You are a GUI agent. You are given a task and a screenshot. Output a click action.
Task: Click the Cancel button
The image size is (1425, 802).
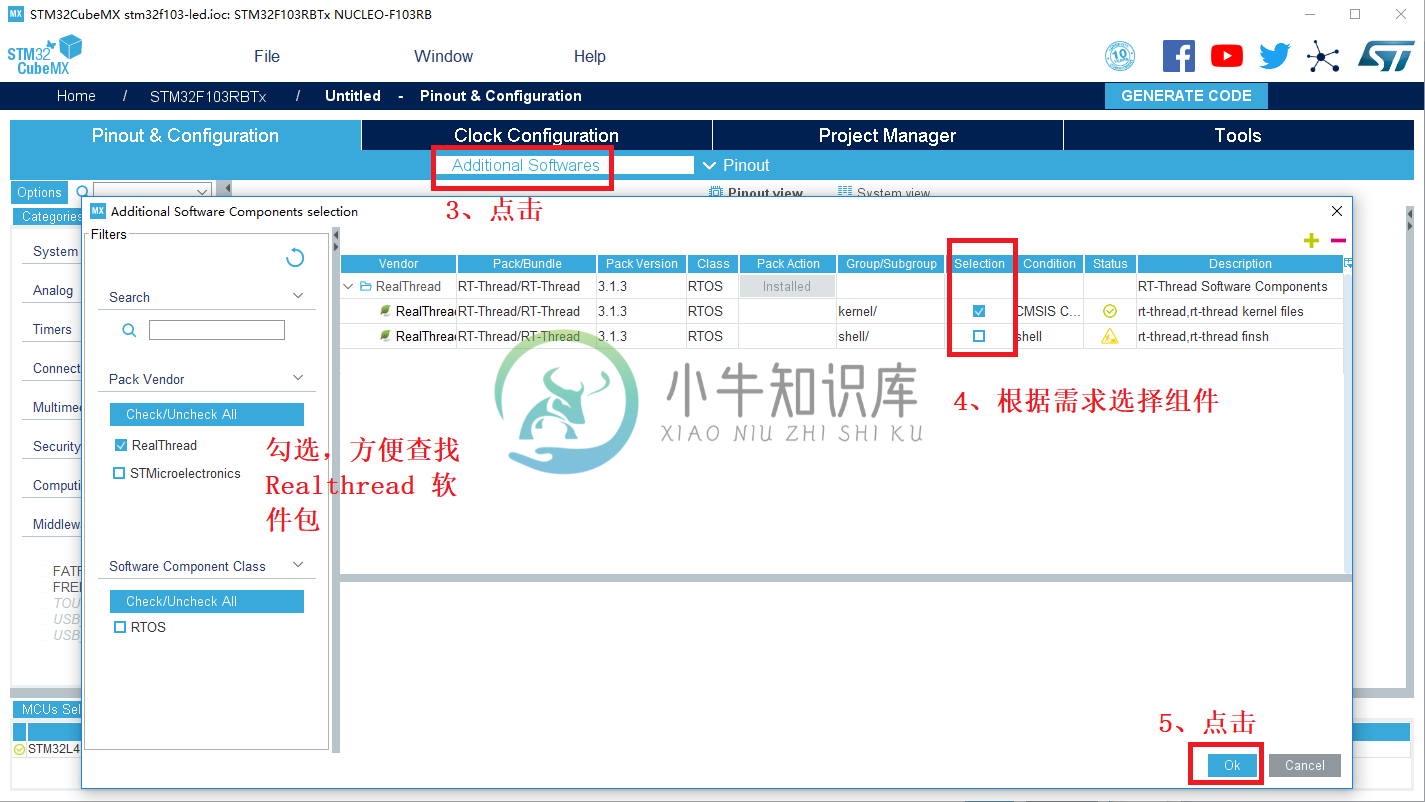coord(1305,765)
